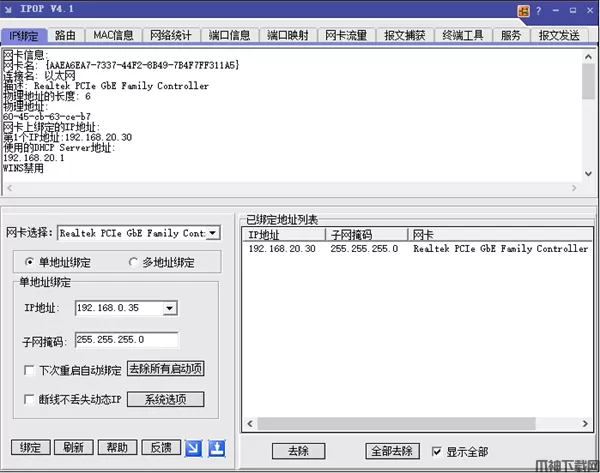Click the 刷新 button

(x=74, y=447)
